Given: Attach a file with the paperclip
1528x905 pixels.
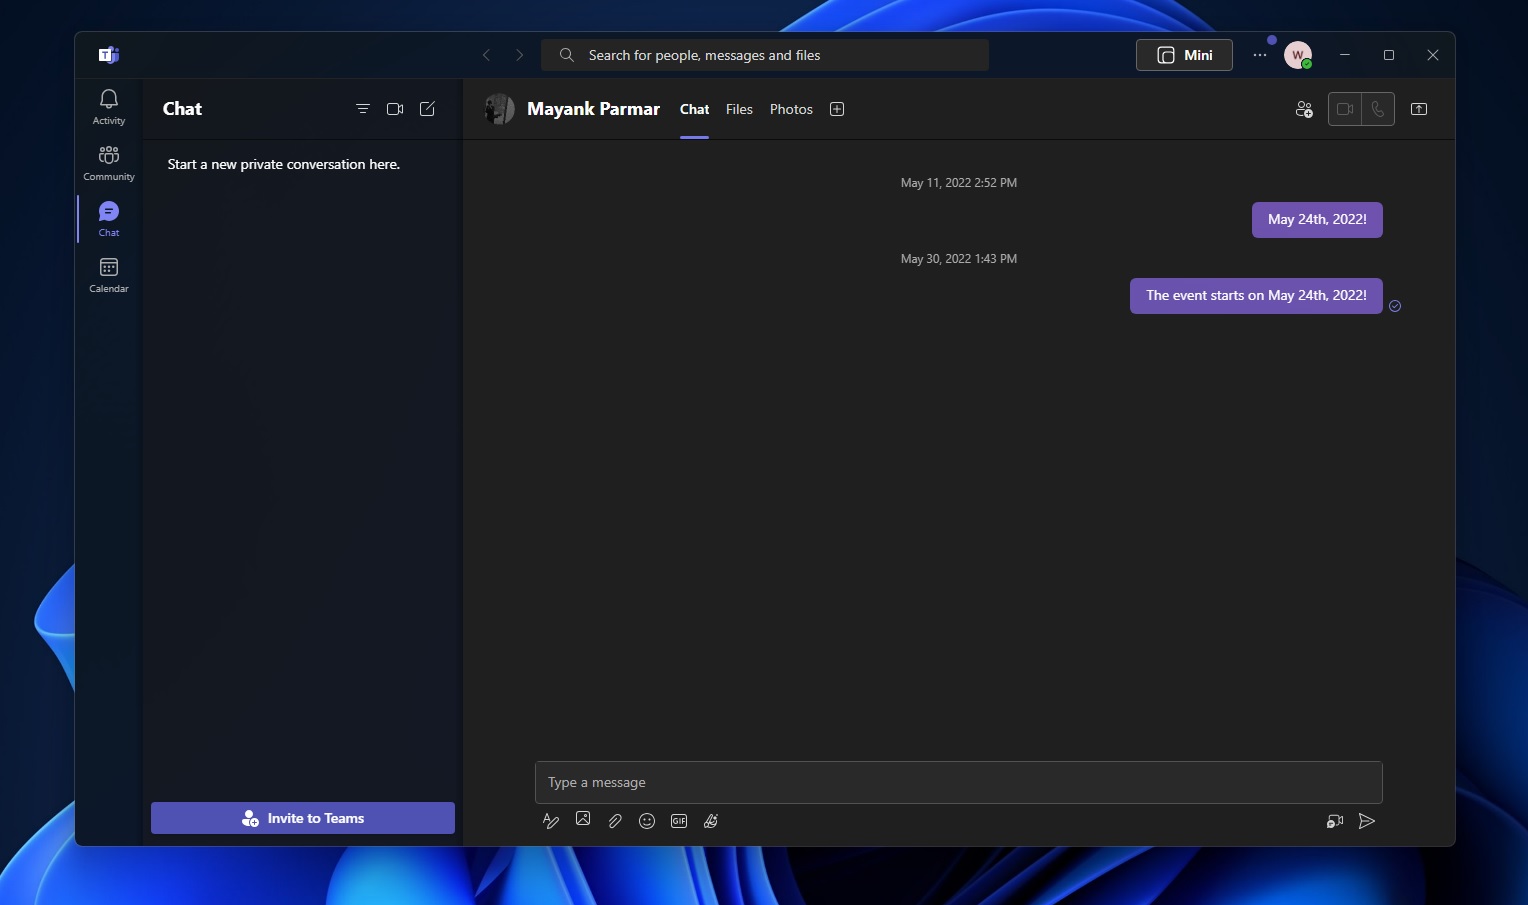Looking at the screenshot, I should tap(615, 821).
